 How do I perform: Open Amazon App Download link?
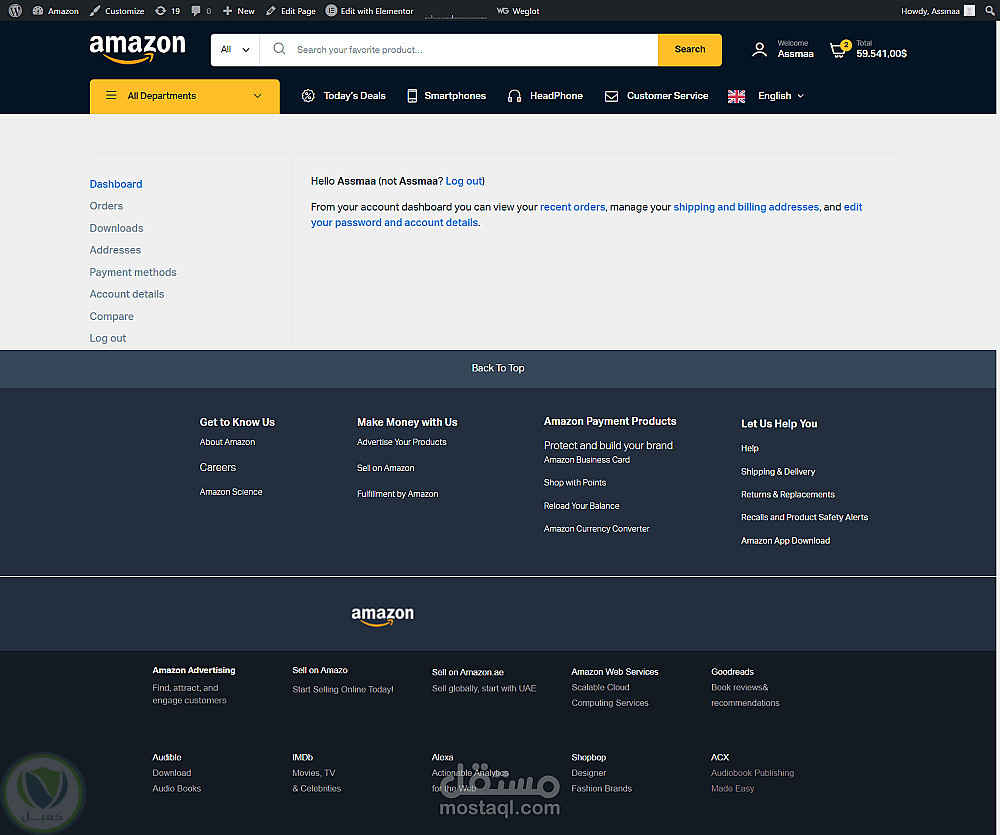coord(785,541)
